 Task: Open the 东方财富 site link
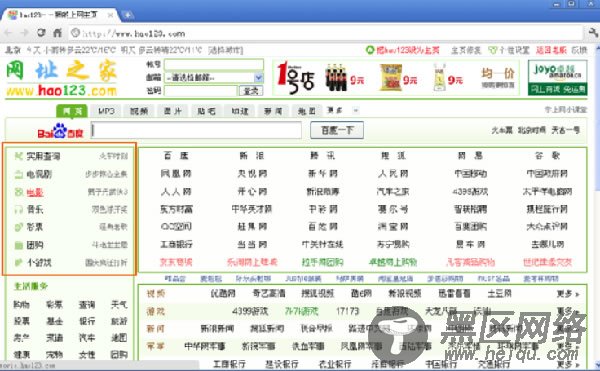(x=176, y=209)
